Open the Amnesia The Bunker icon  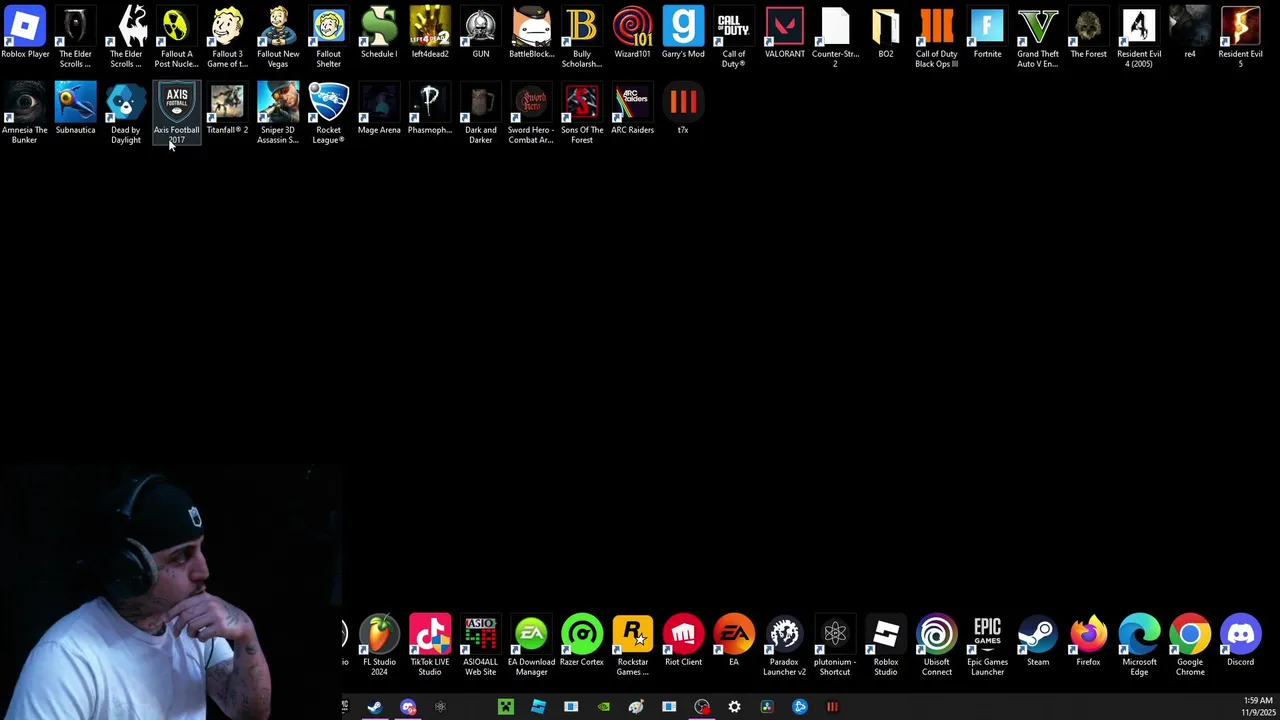tap(25, 114)
